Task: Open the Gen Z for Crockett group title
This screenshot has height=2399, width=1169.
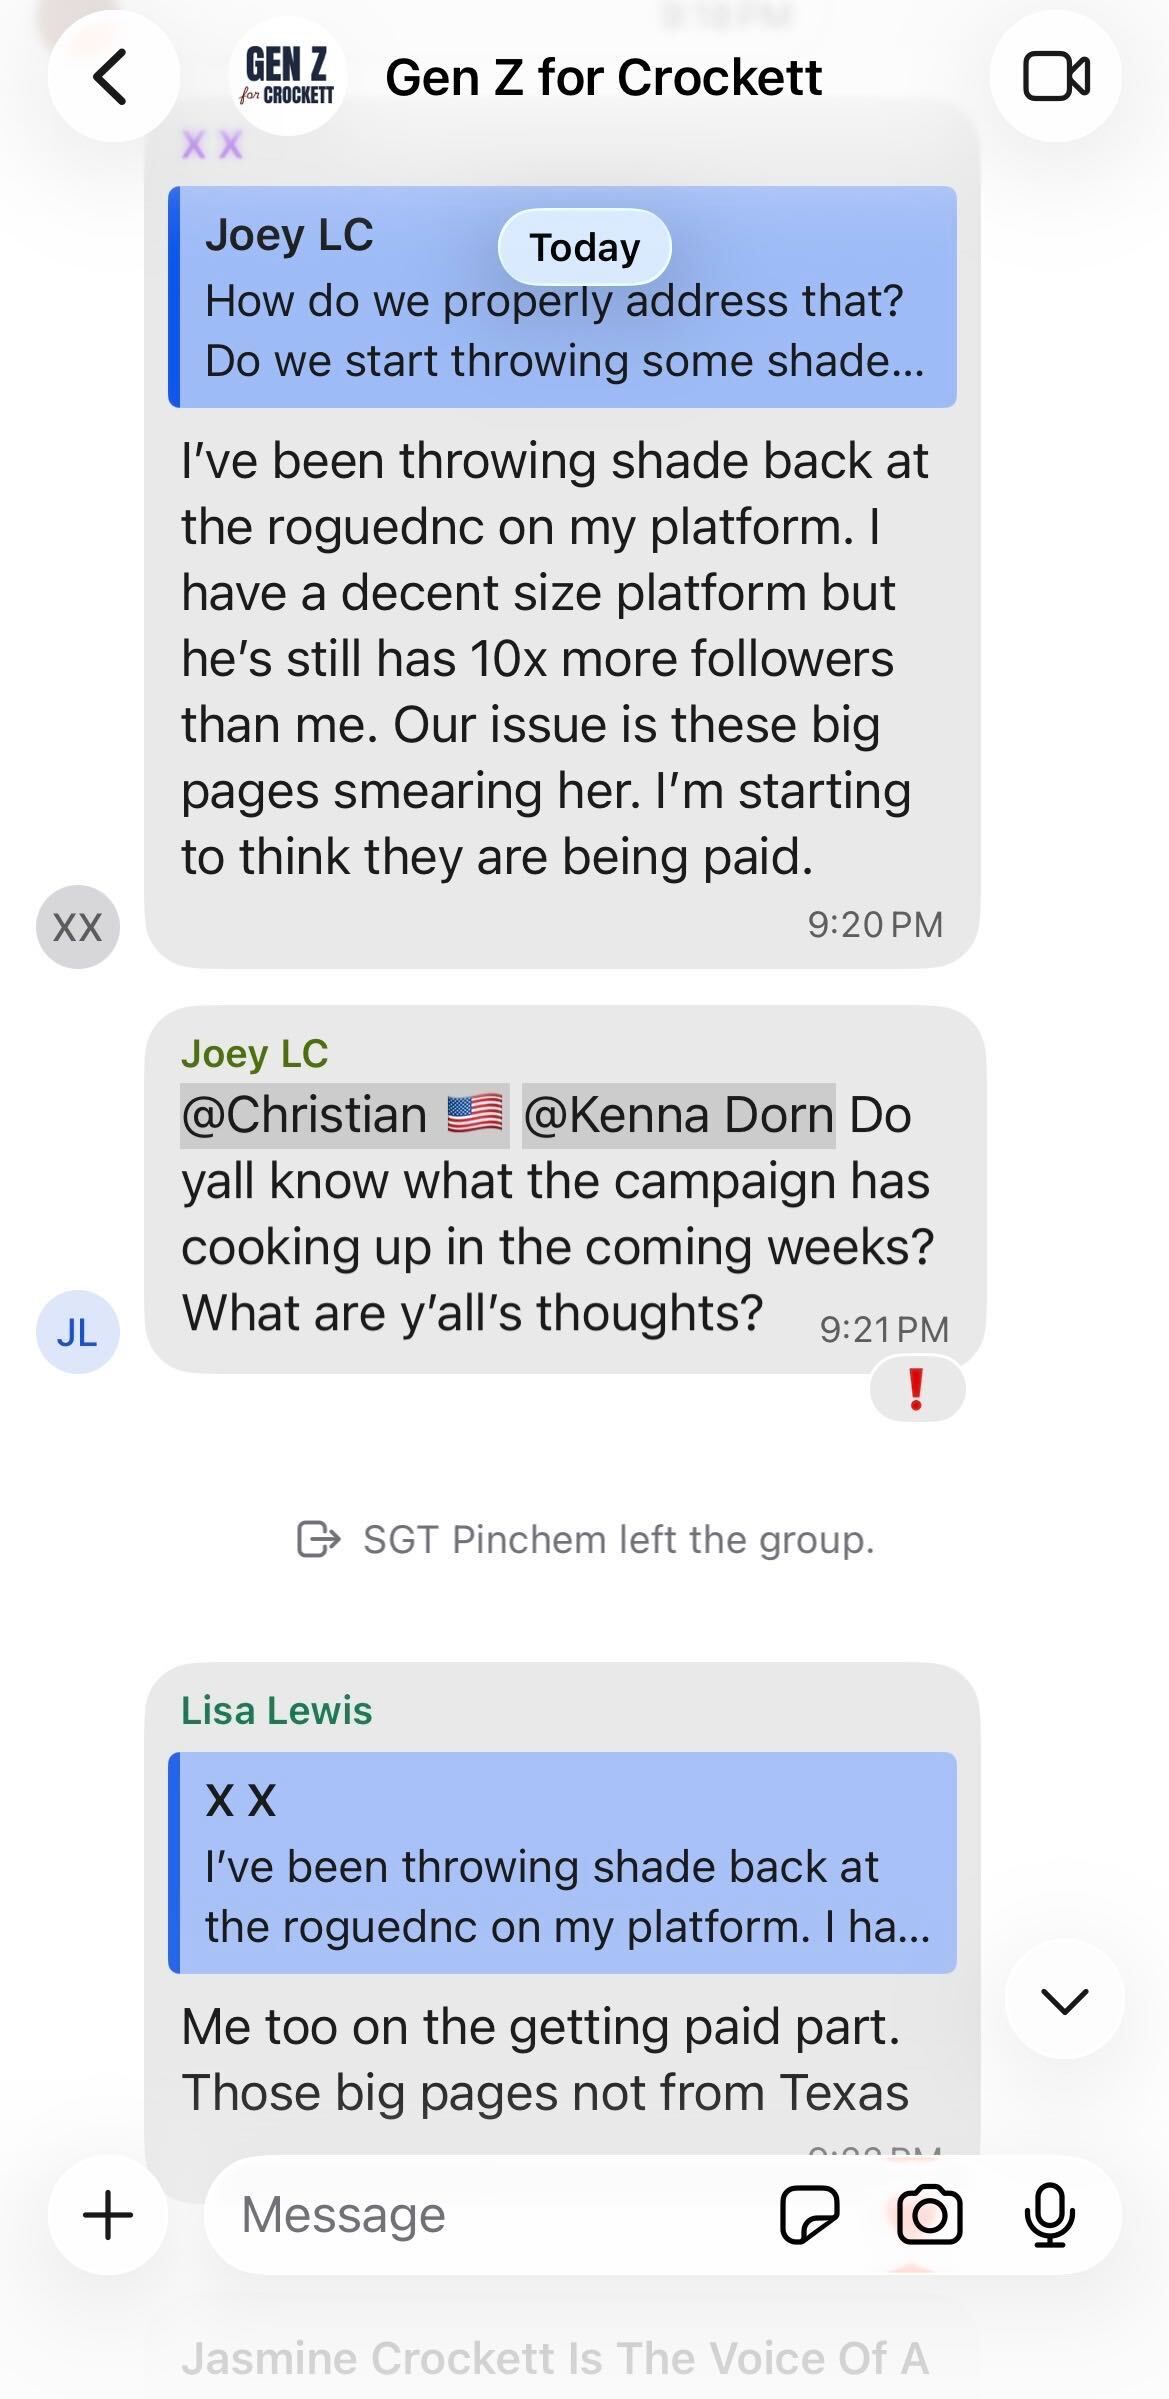Action: (603, 77)
